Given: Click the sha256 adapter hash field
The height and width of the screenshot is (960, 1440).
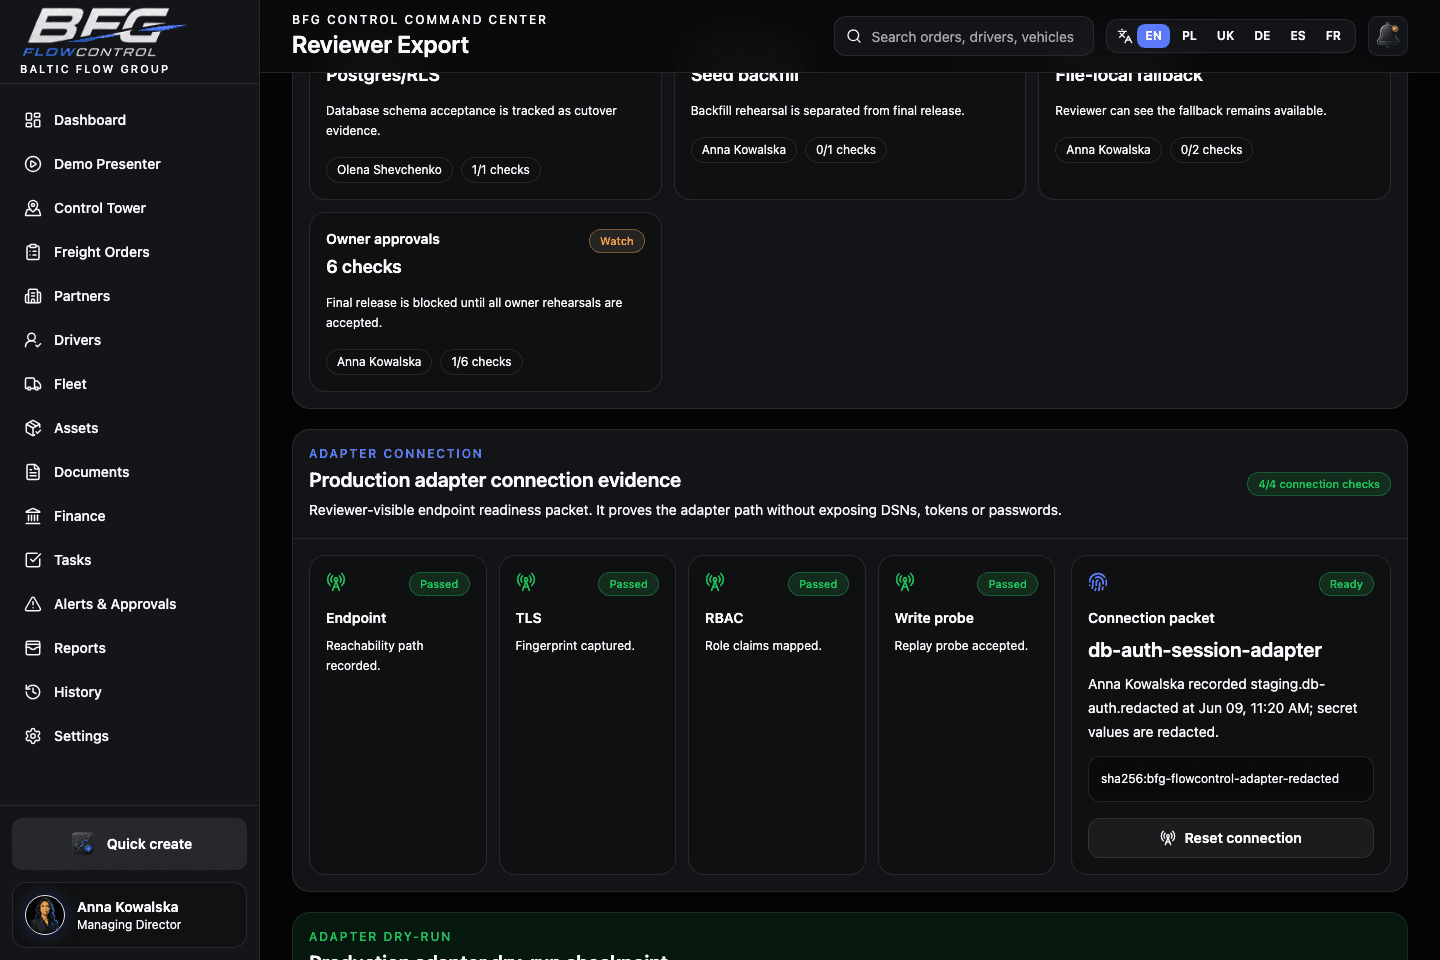Looking at the screenshot, I should point(1230,779).
